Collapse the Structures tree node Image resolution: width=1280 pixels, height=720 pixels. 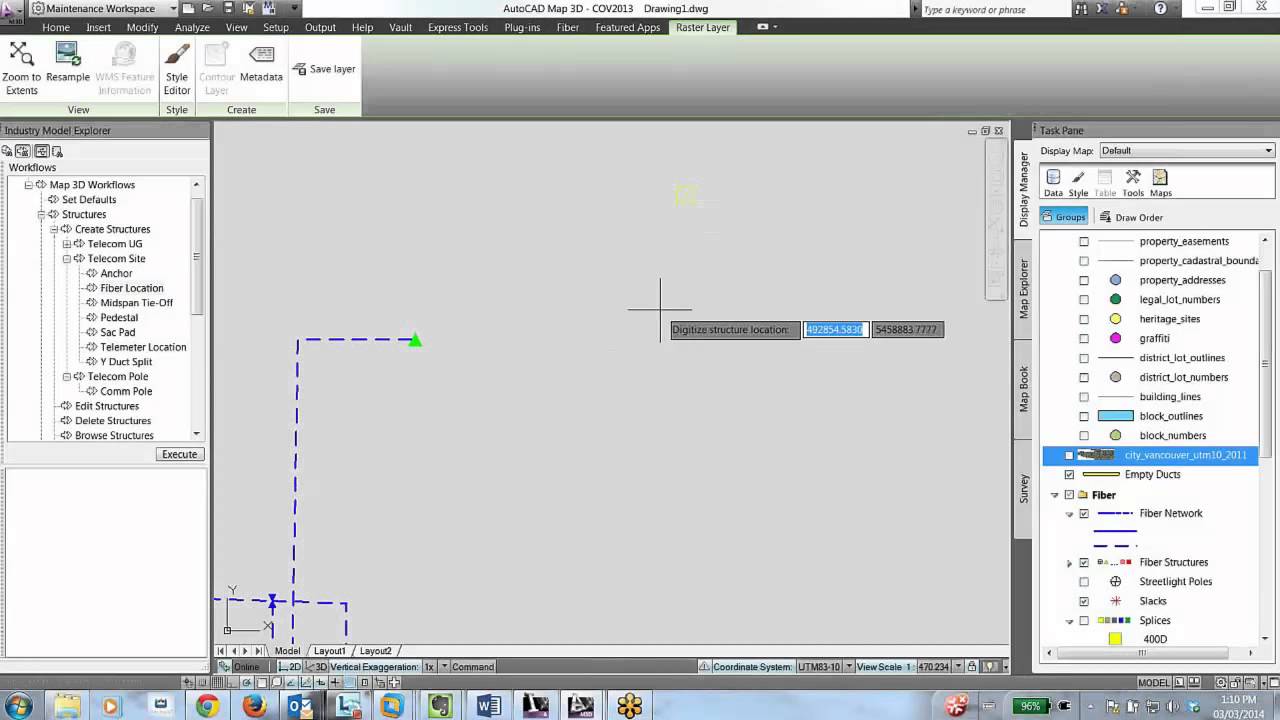point(42,215)
